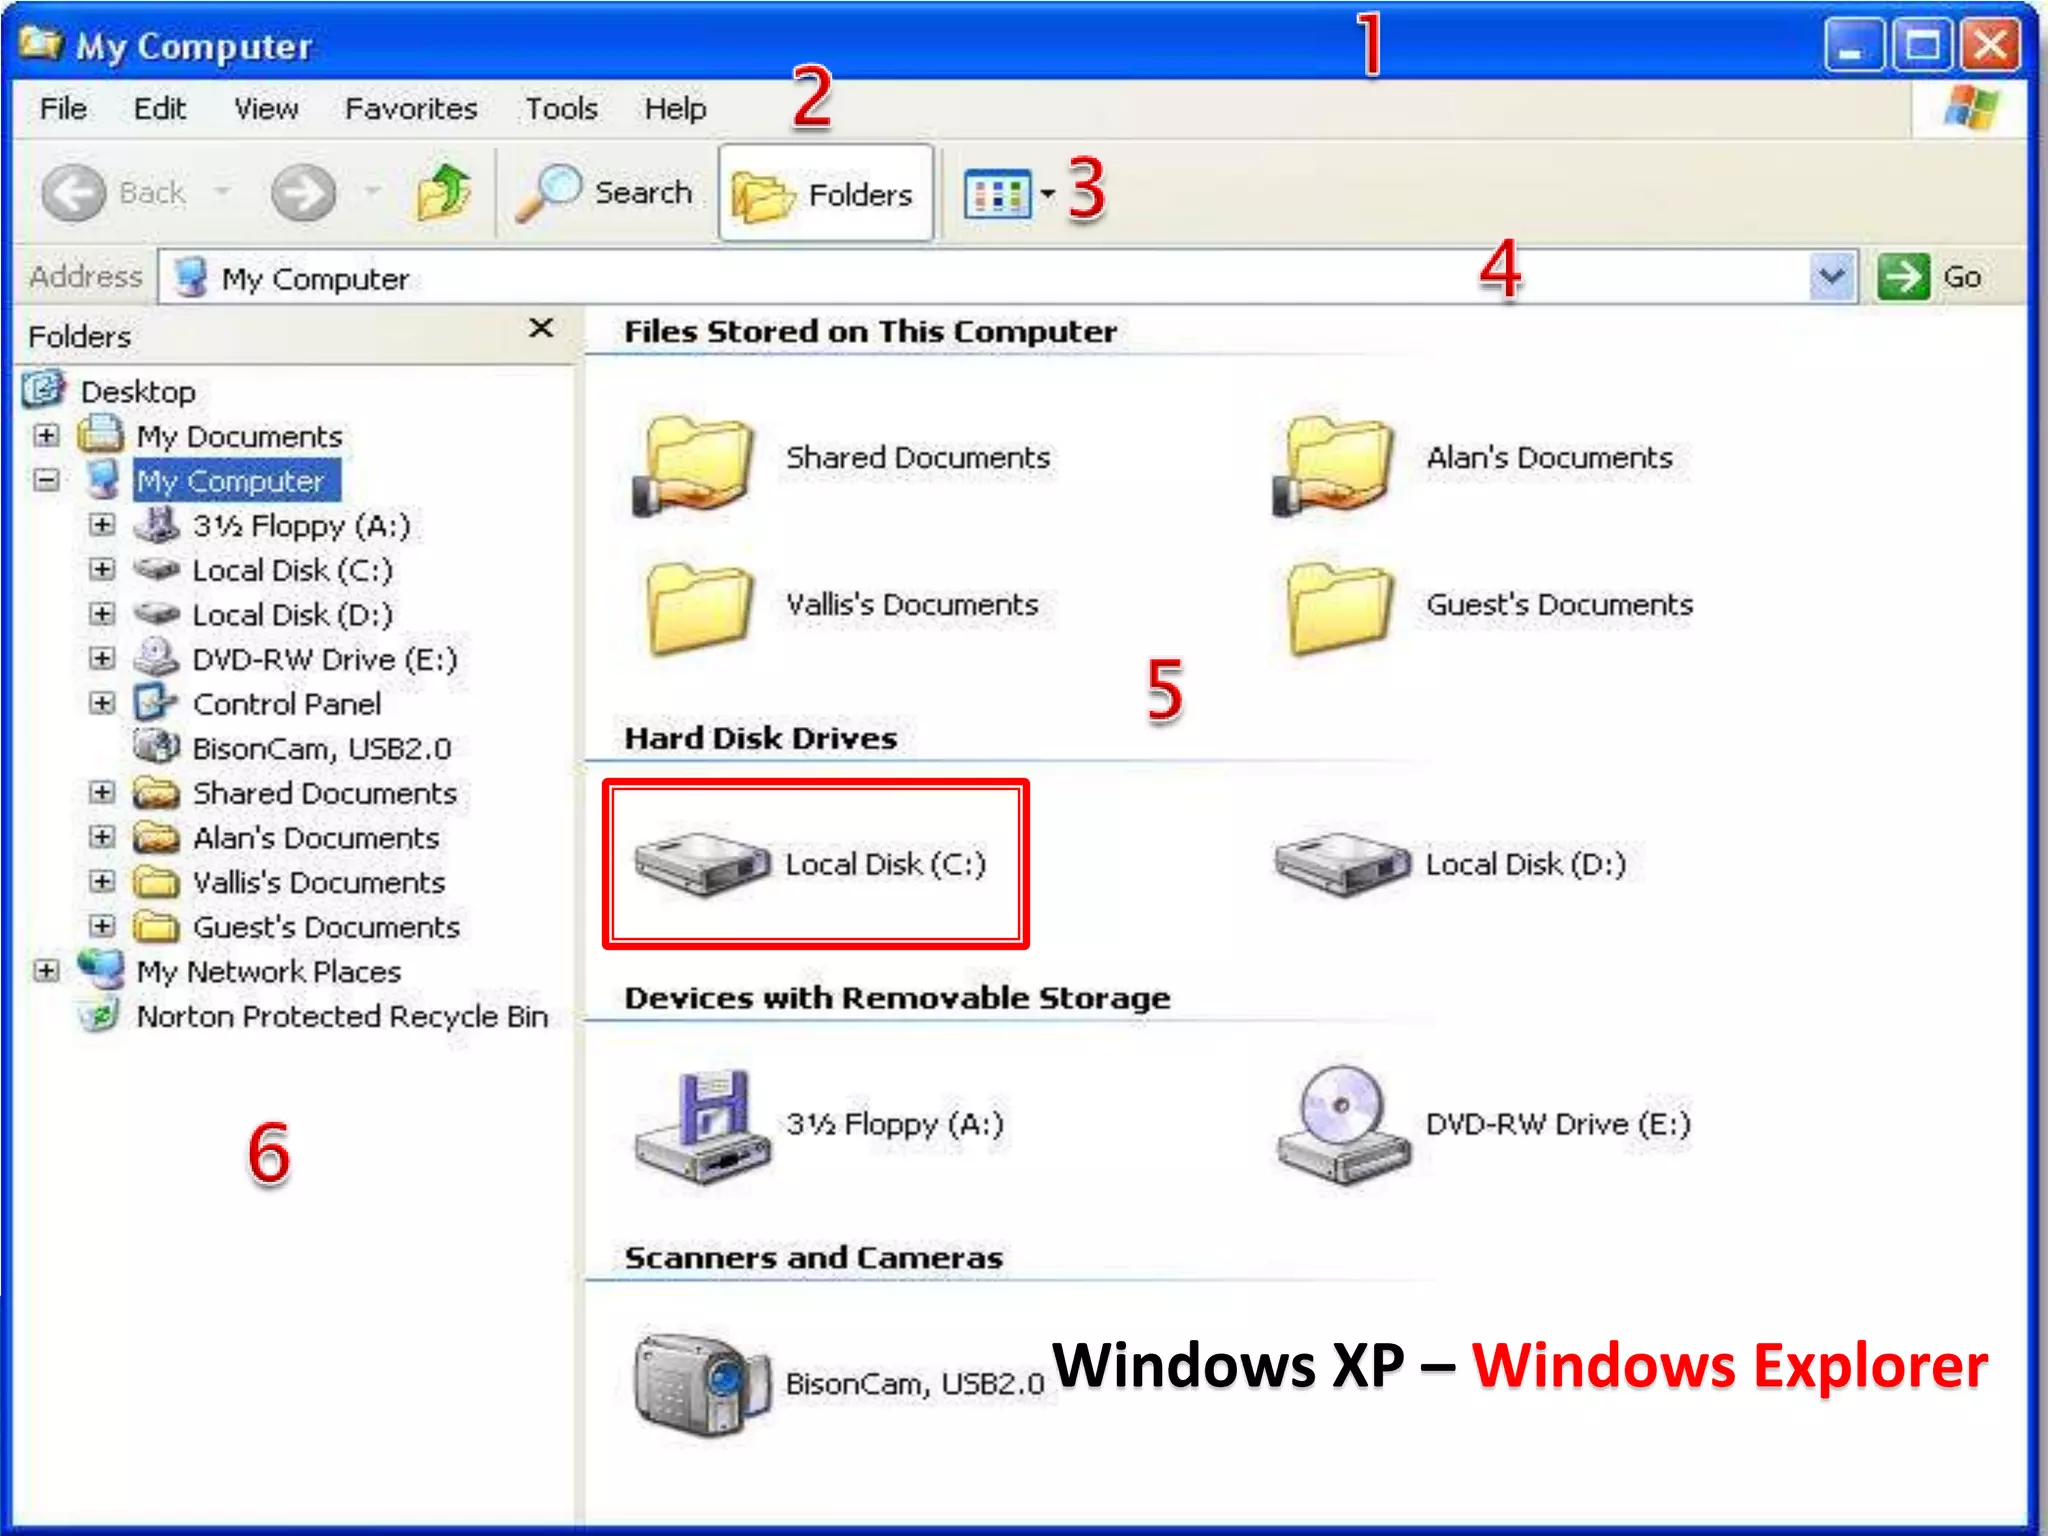Viewport: 2048px width, 1536px height.
Task: Click the Back navigation arrow icon
Action: [x=73, y=192]
